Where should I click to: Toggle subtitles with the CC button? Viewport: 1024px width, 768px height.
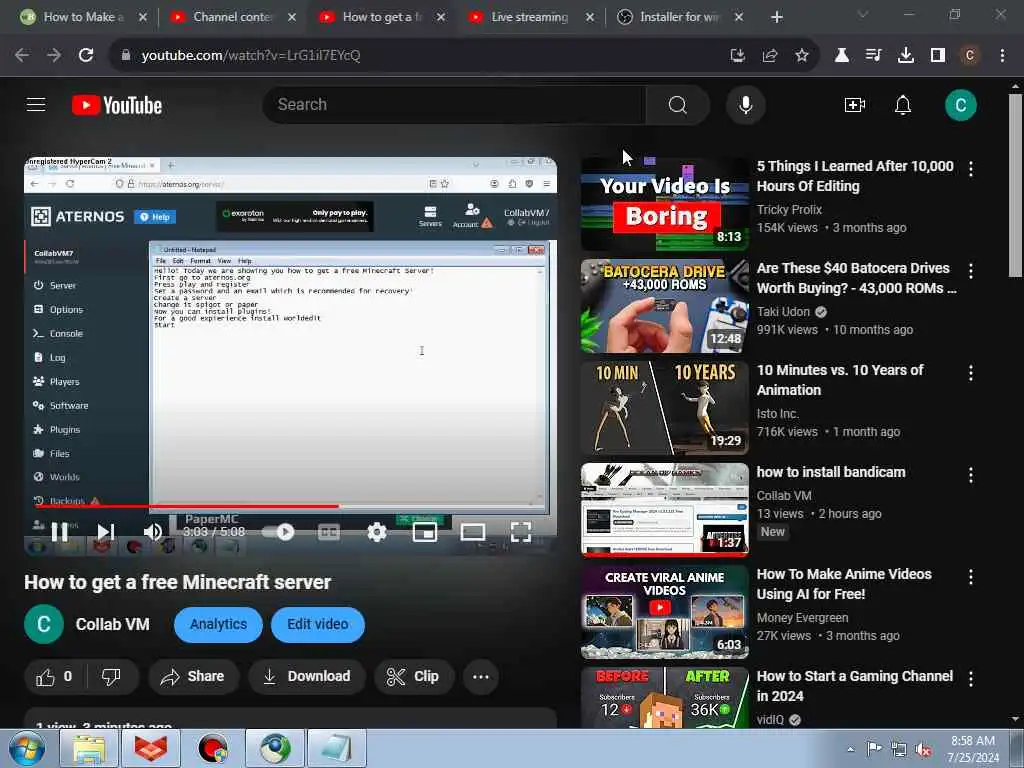(x=328, y=532)
